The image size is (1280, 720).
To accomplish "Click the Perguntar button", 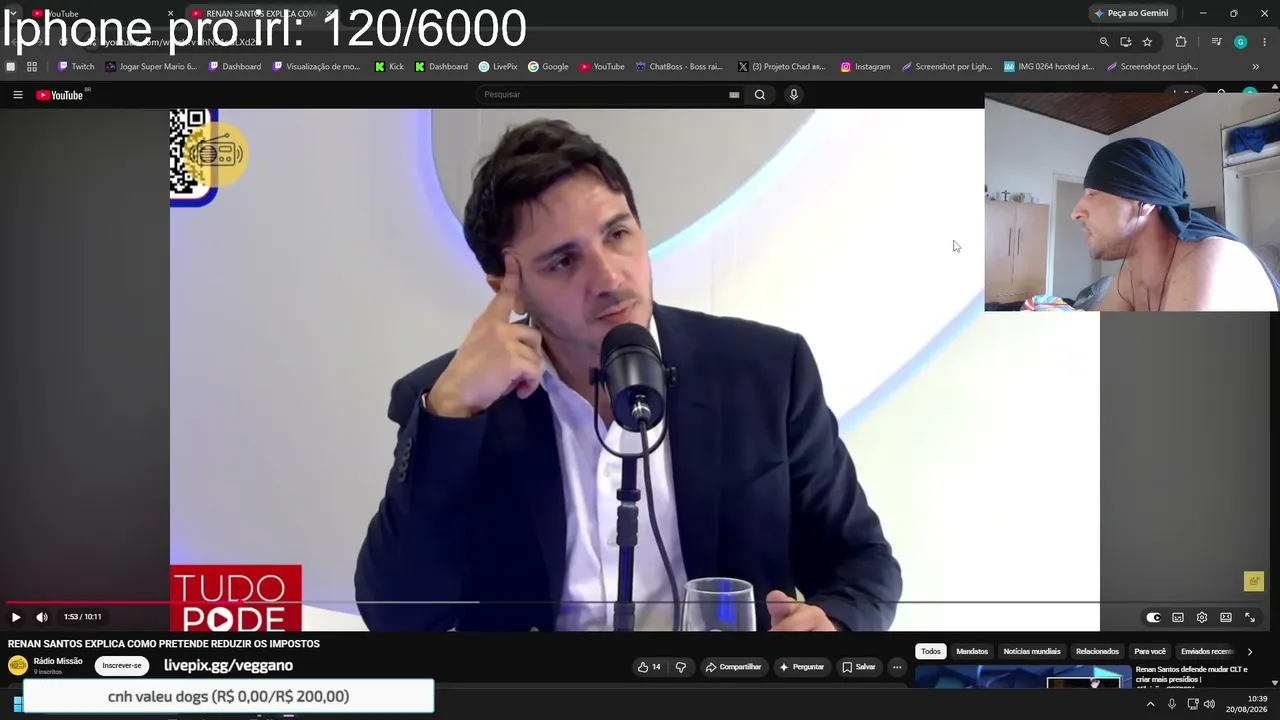I will coord(802,667).
